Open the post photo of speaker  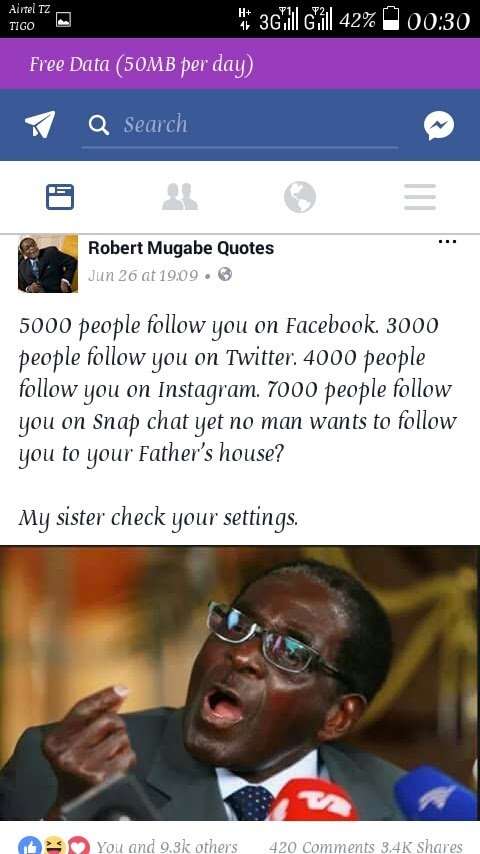click(x=240, y=683)
